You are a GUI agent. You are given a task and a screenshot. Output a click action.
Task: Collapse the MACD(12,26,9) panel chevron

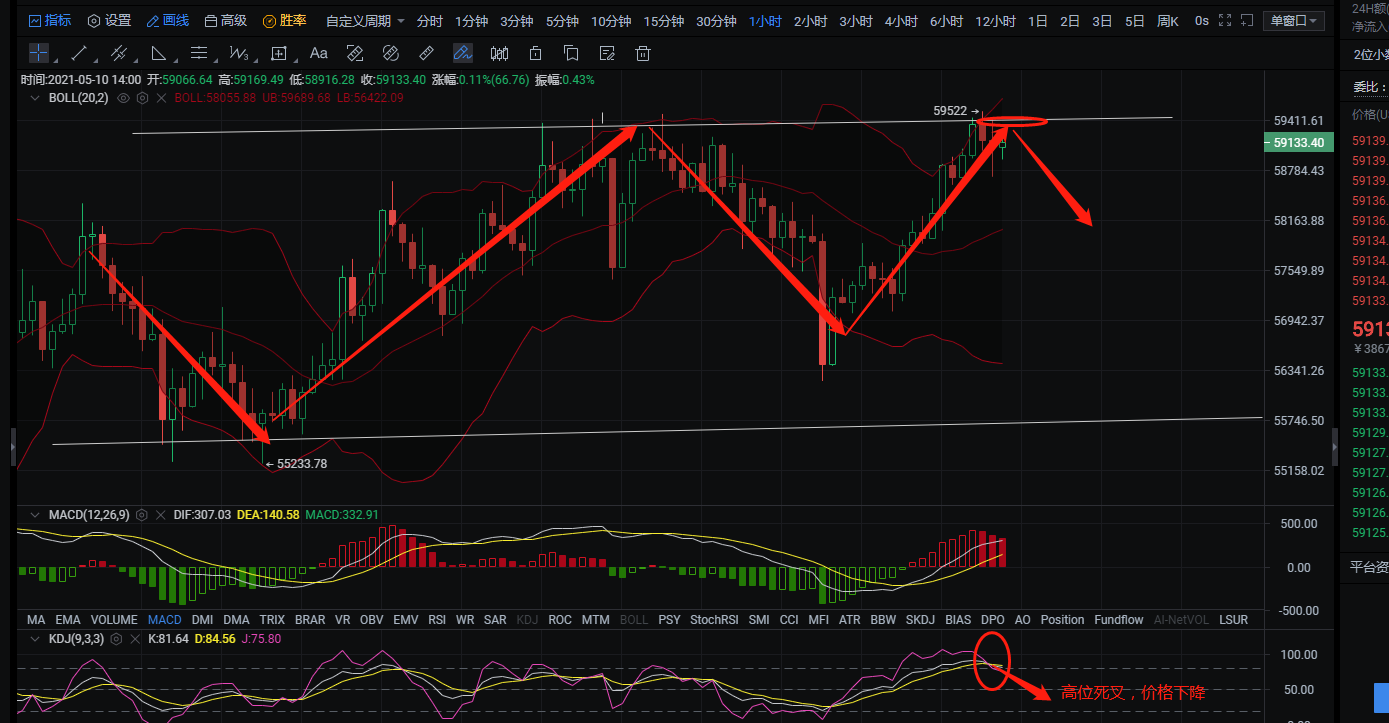37,515
